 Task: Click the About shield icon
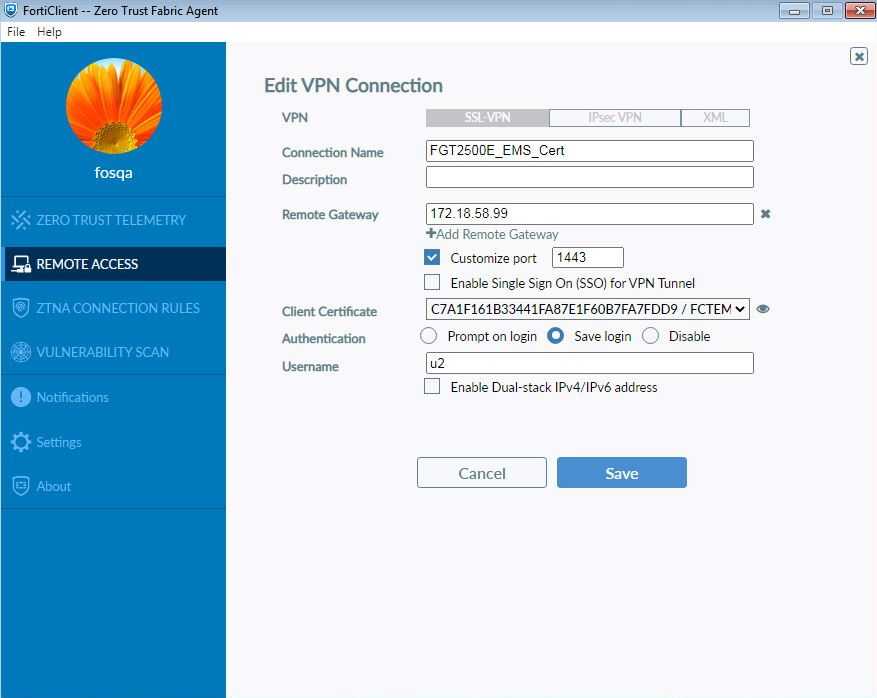point(21,486)
